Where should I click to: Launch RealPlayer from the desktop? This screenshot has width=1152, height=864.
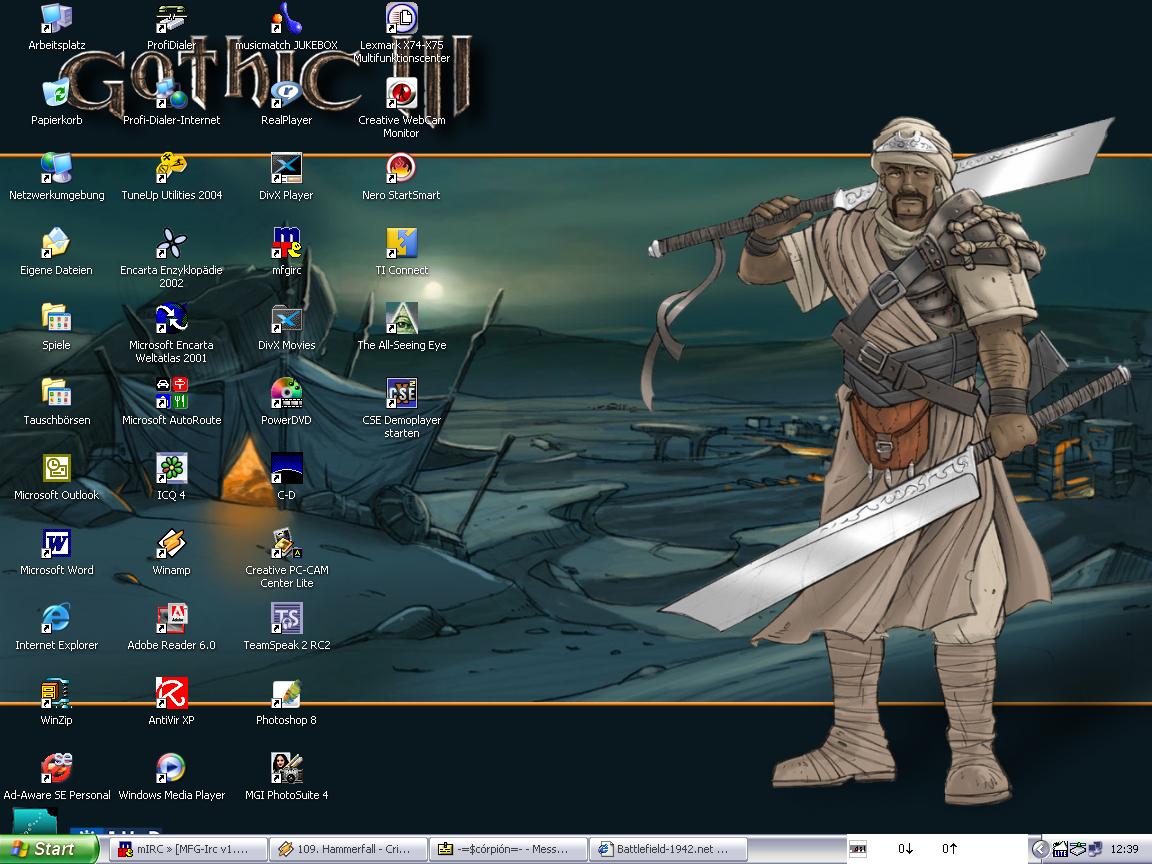pos(286,102)
